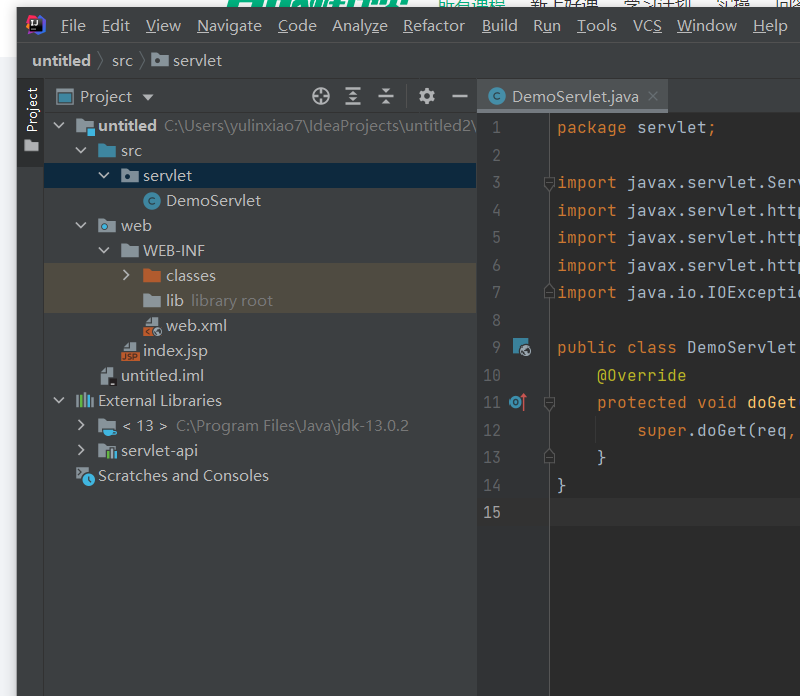The image size is (800, 696).
Task: Fold the import block on line 3
Action: coord(549,183)
